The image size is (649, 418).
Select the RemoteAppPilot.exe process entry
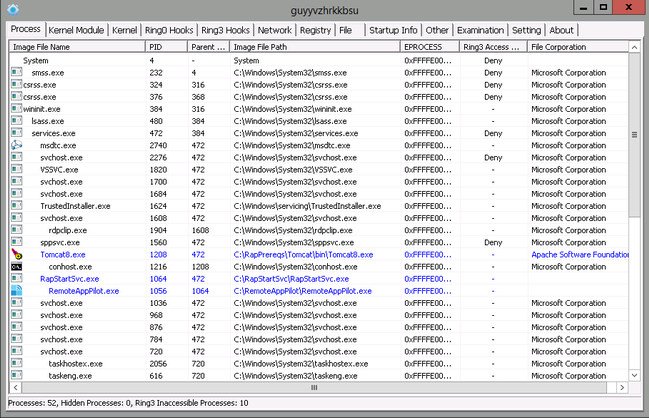click(x=84, y=291)
